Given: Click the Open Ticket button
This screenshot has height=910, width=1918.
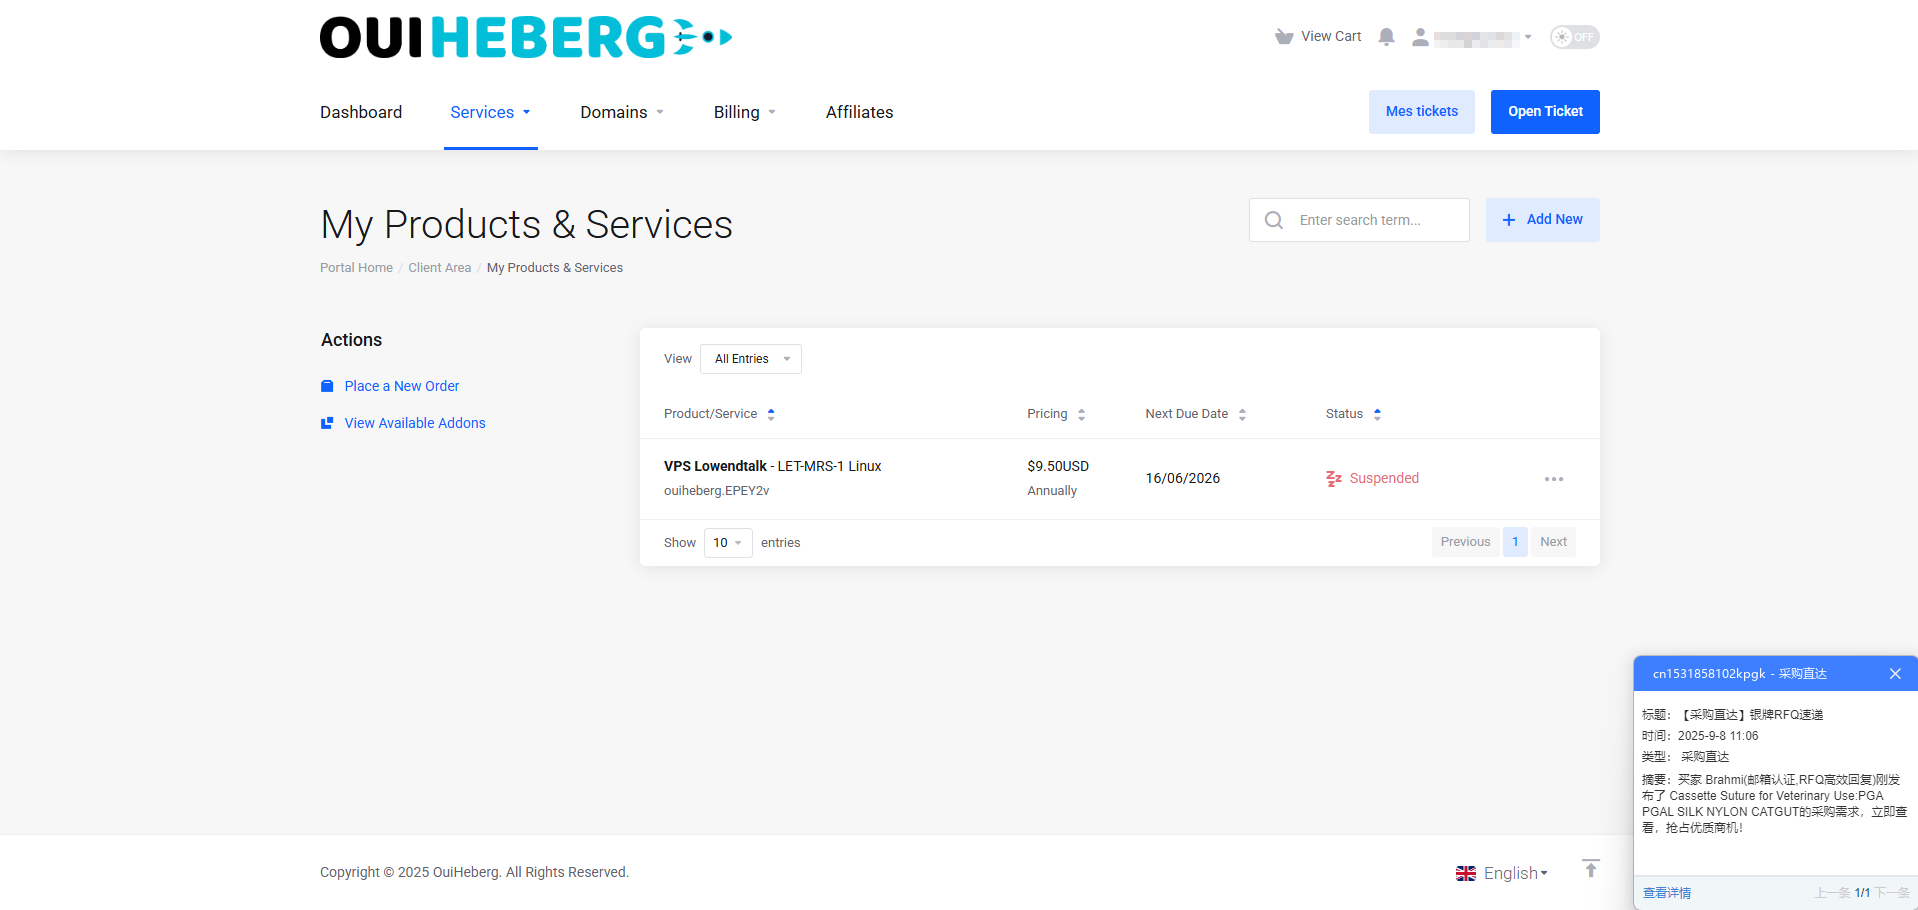Looking at the screenshot, I should (x=1545, y=112).
